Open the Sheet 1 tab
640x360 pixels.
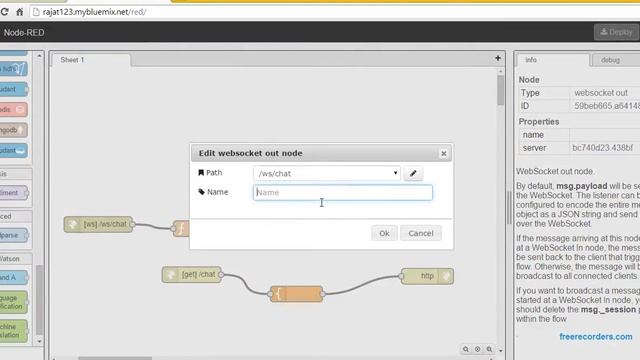click(x=91, y=60)
